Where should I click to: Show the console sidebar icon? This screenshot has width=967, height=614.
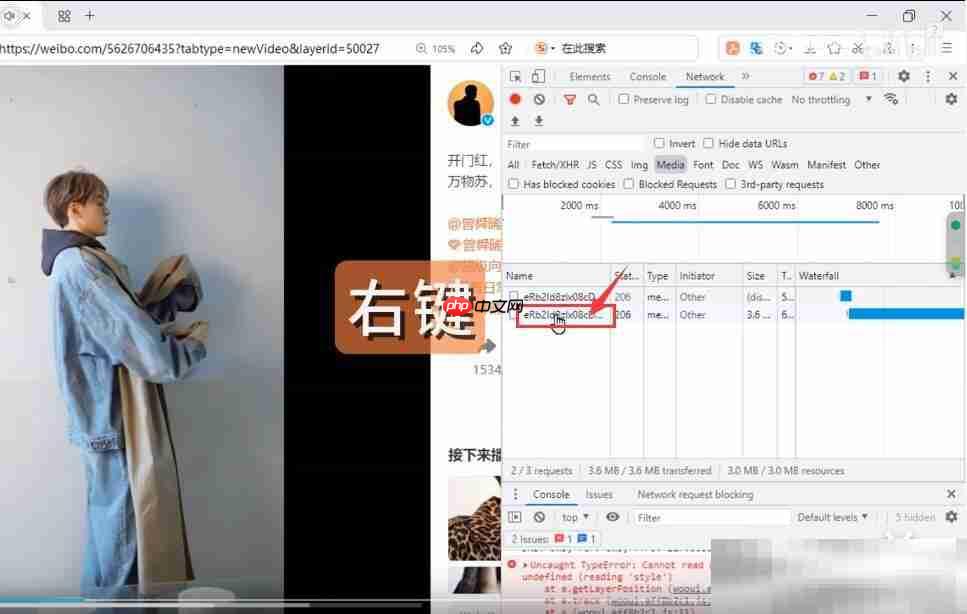515,517
